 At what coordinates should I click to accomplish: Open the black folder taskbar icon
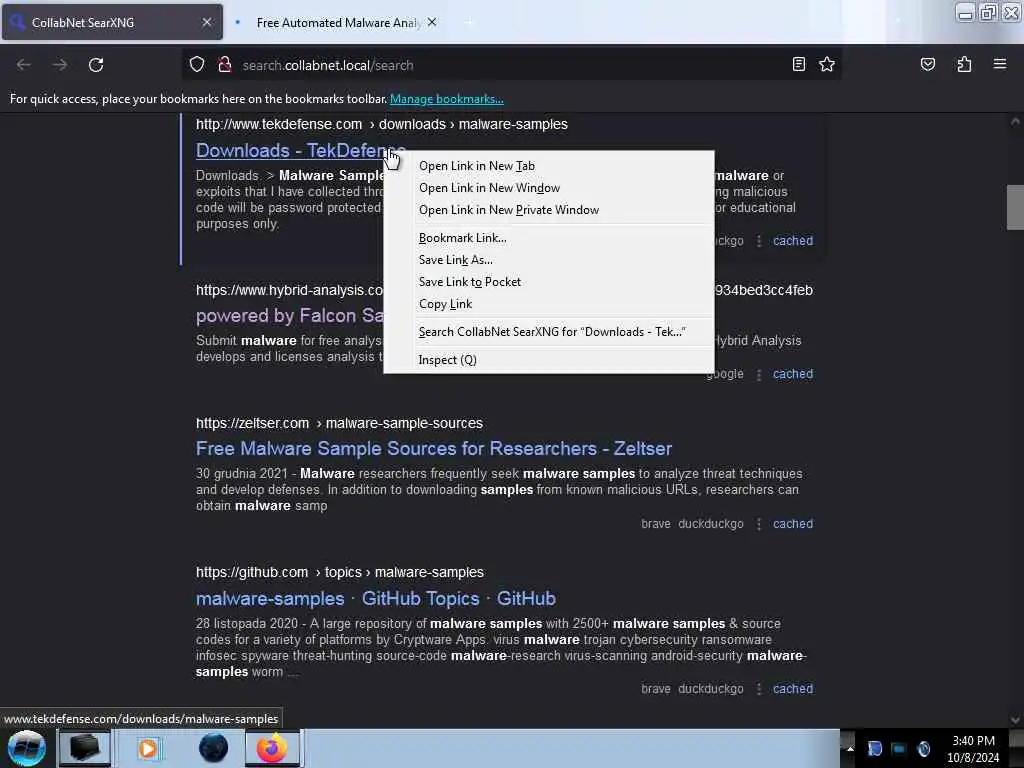pyautogui.click(x=85, y=748)
